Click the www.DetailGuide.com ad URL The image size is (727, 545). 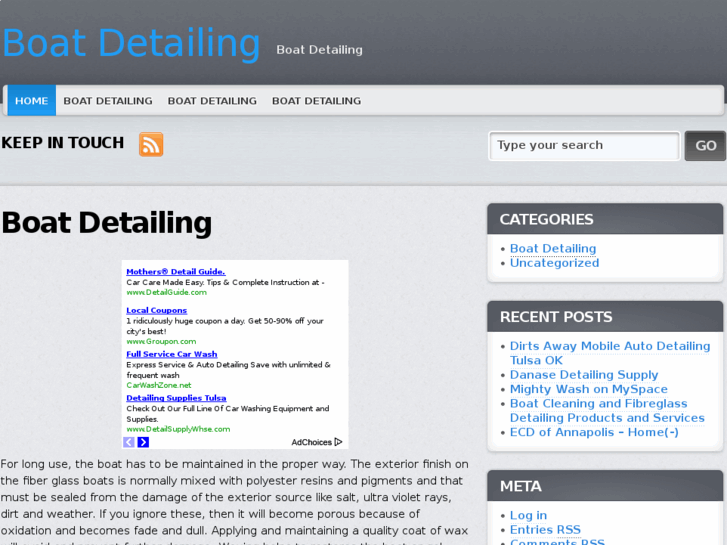[166, 292]
